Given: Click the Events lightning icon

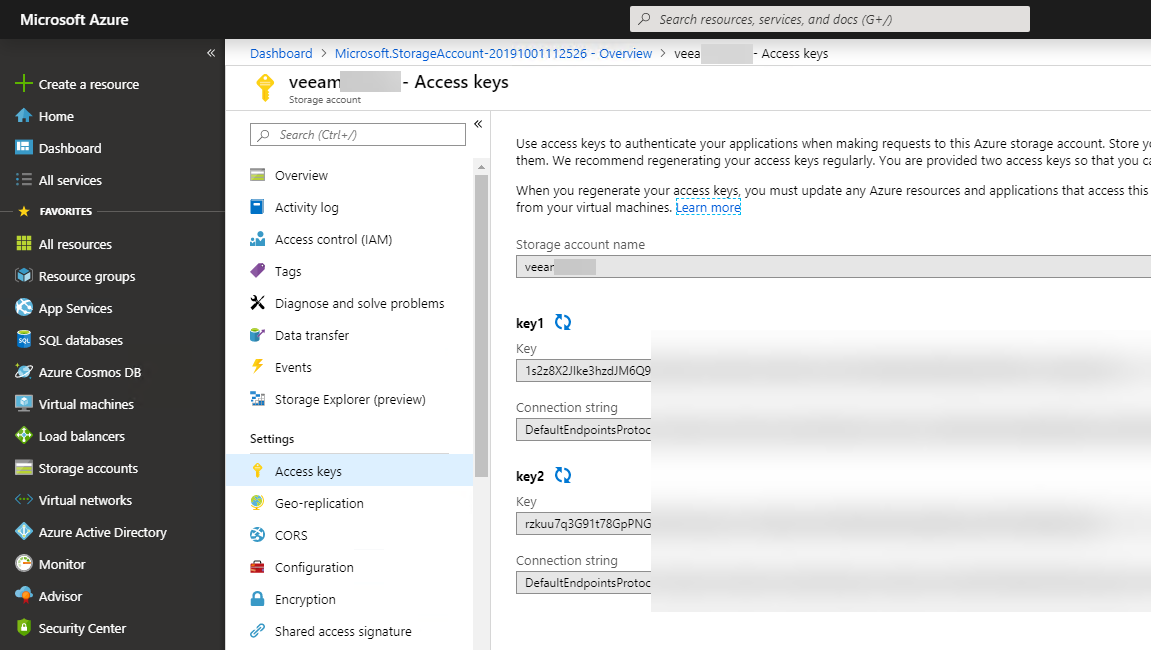Looking at the screenshot, I should coord(257,366).
